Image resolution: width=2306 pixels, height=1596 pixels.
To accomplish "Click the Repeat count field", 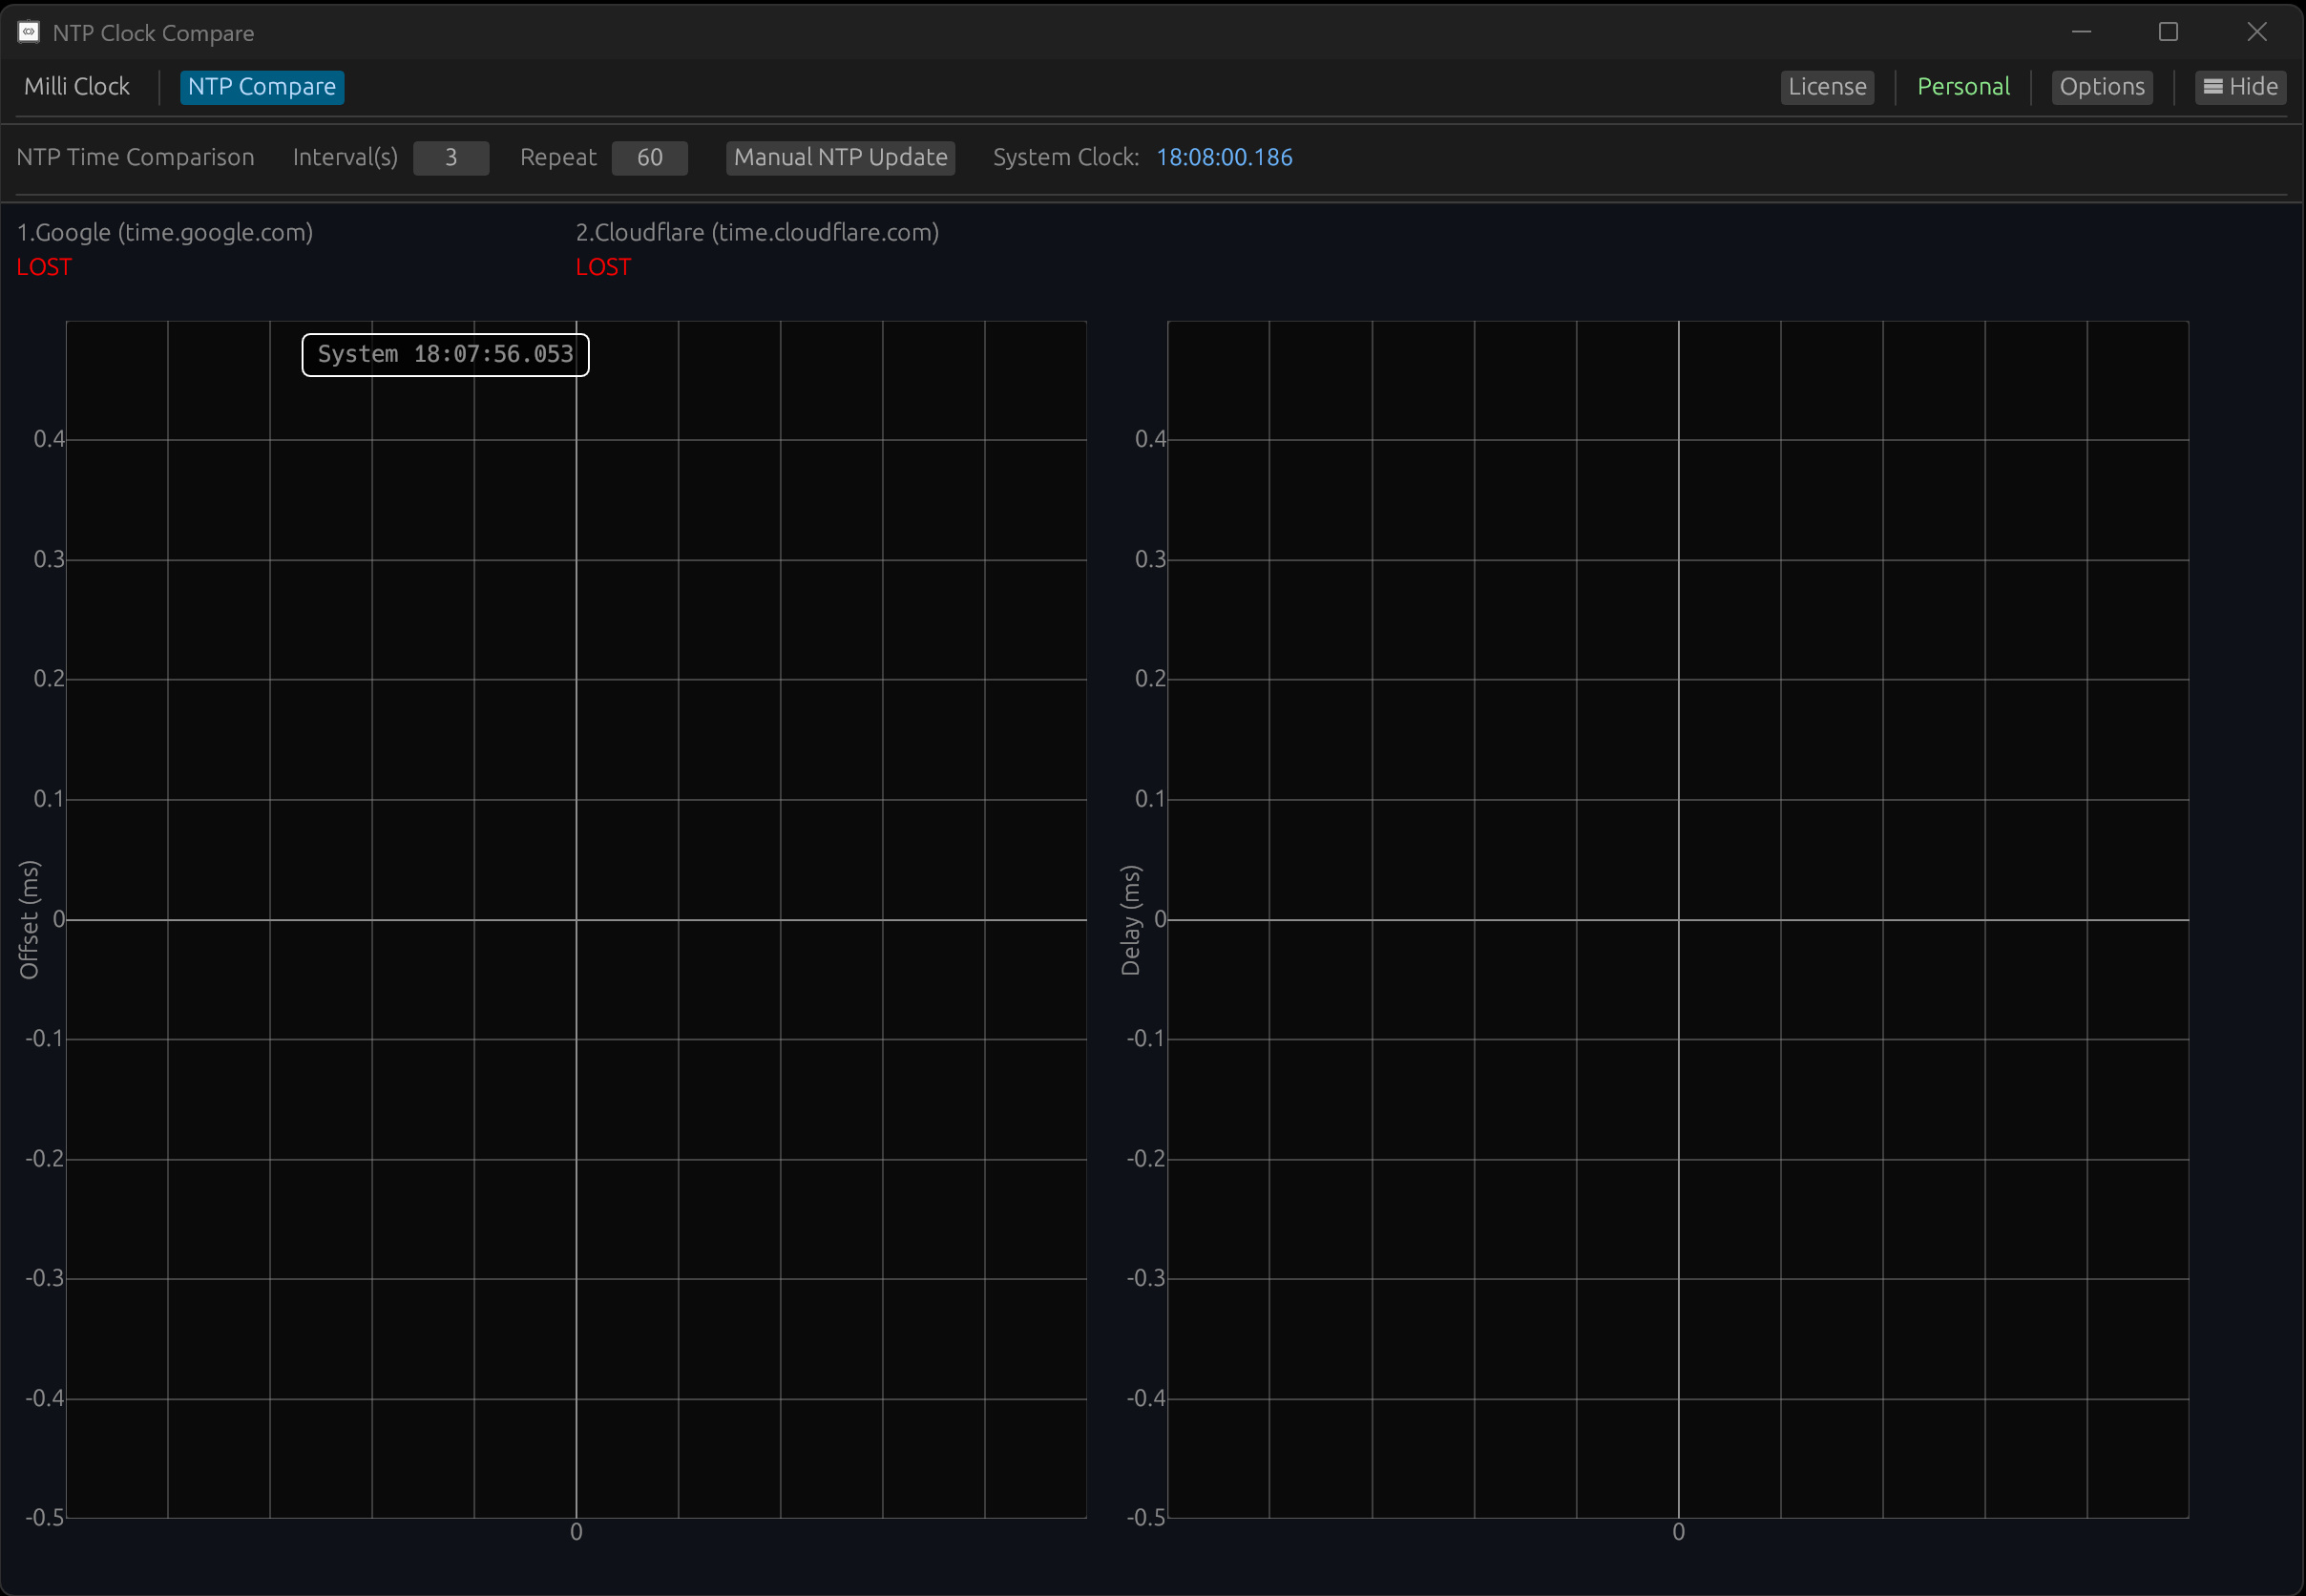I will click(x=649, y=158).
